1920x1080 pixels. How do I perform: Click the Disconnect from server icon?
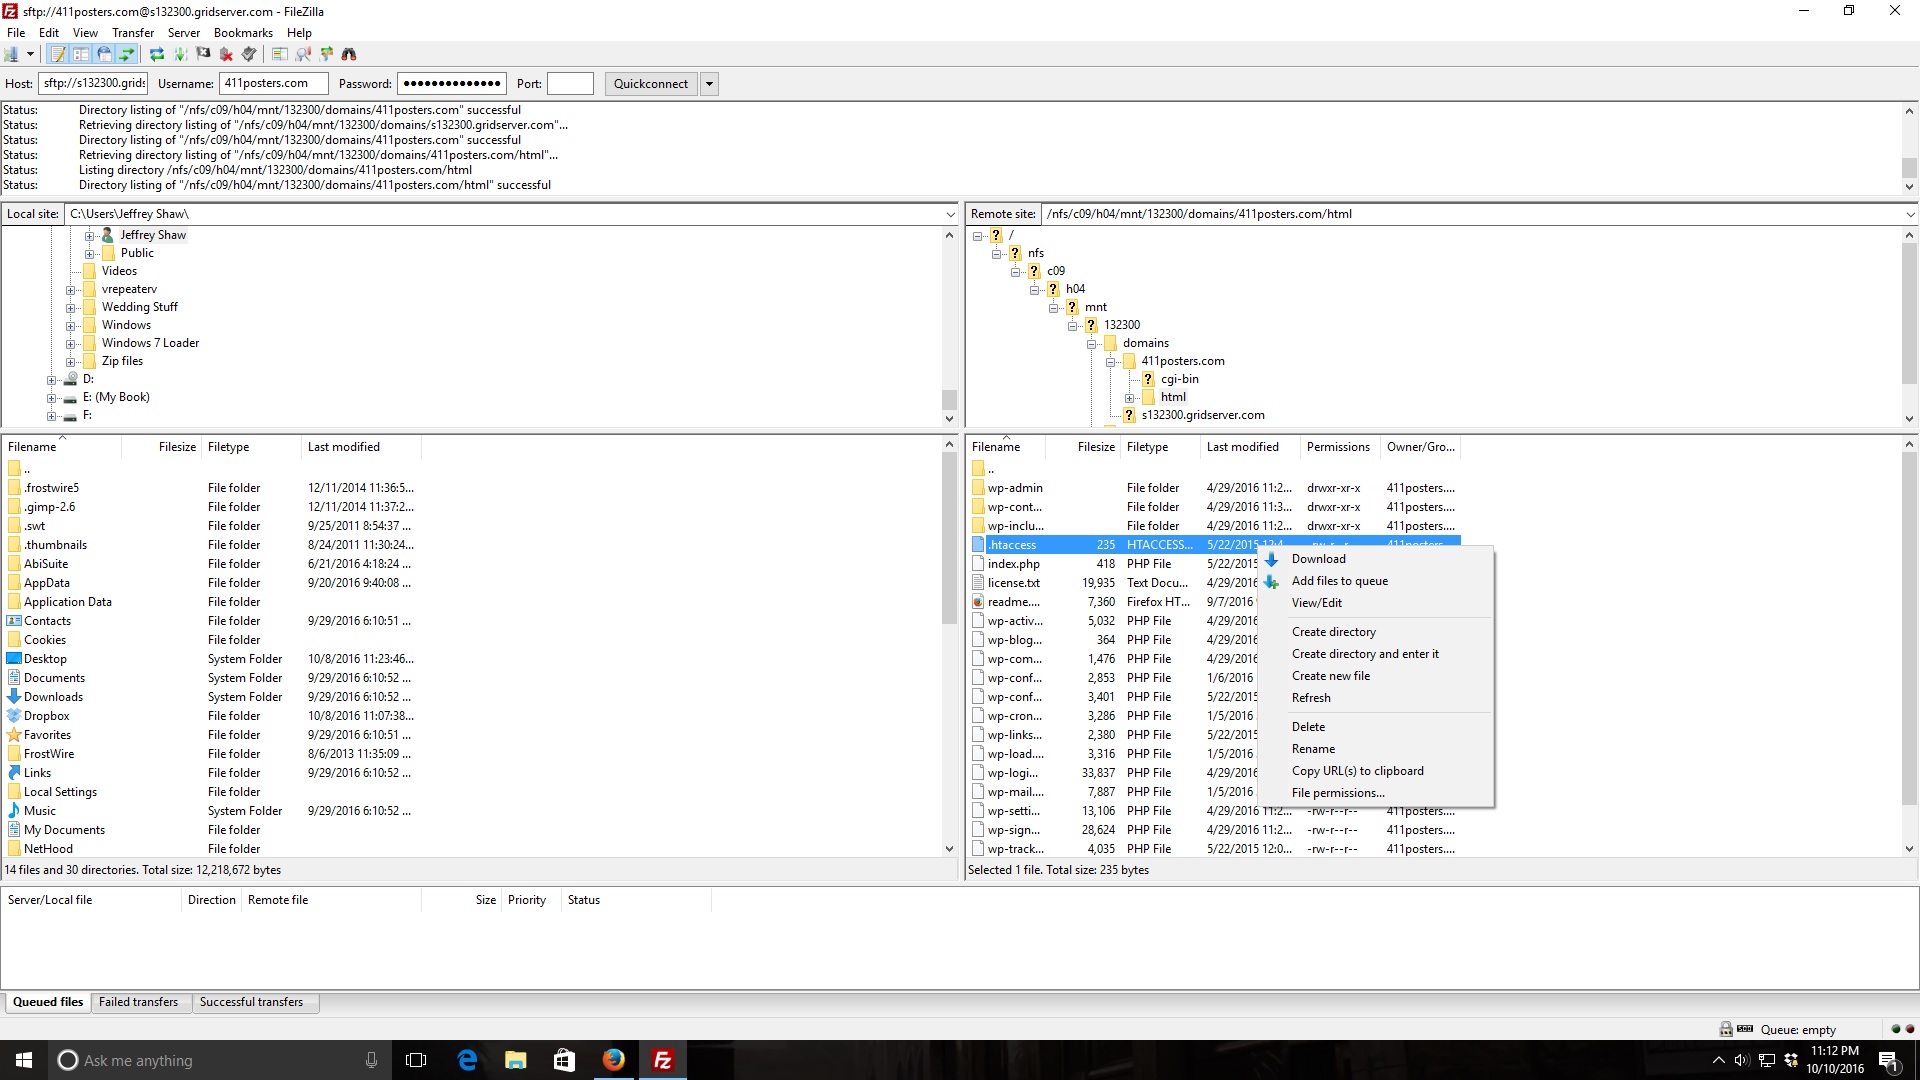click(226, 54)
